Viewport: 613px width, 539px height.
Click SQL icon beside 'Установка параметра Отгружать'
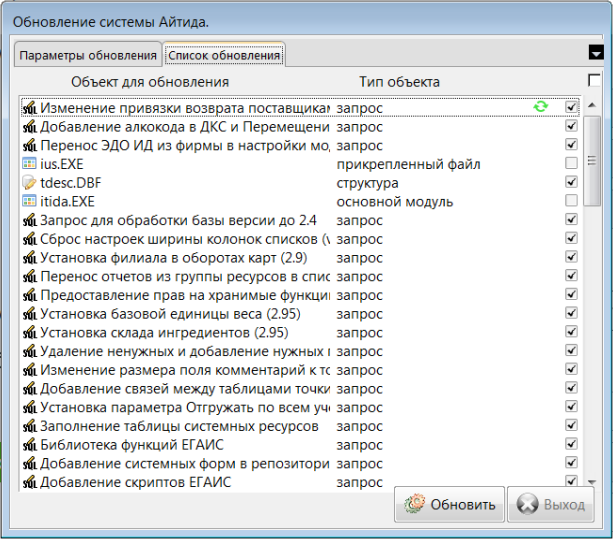30,407
